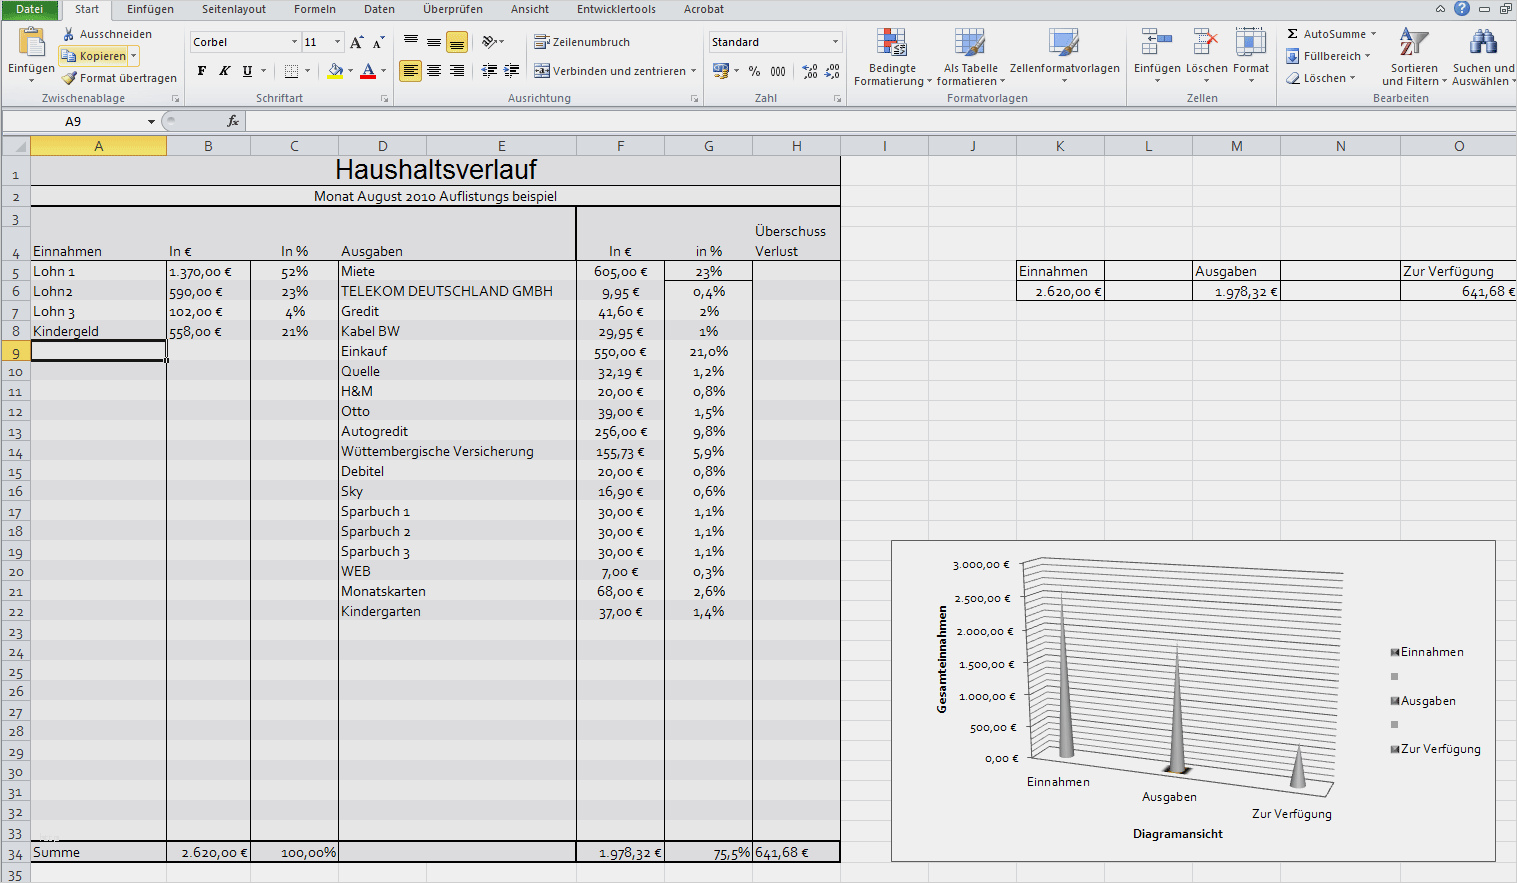Open the Corbel font name dropdown

point(294,42)
